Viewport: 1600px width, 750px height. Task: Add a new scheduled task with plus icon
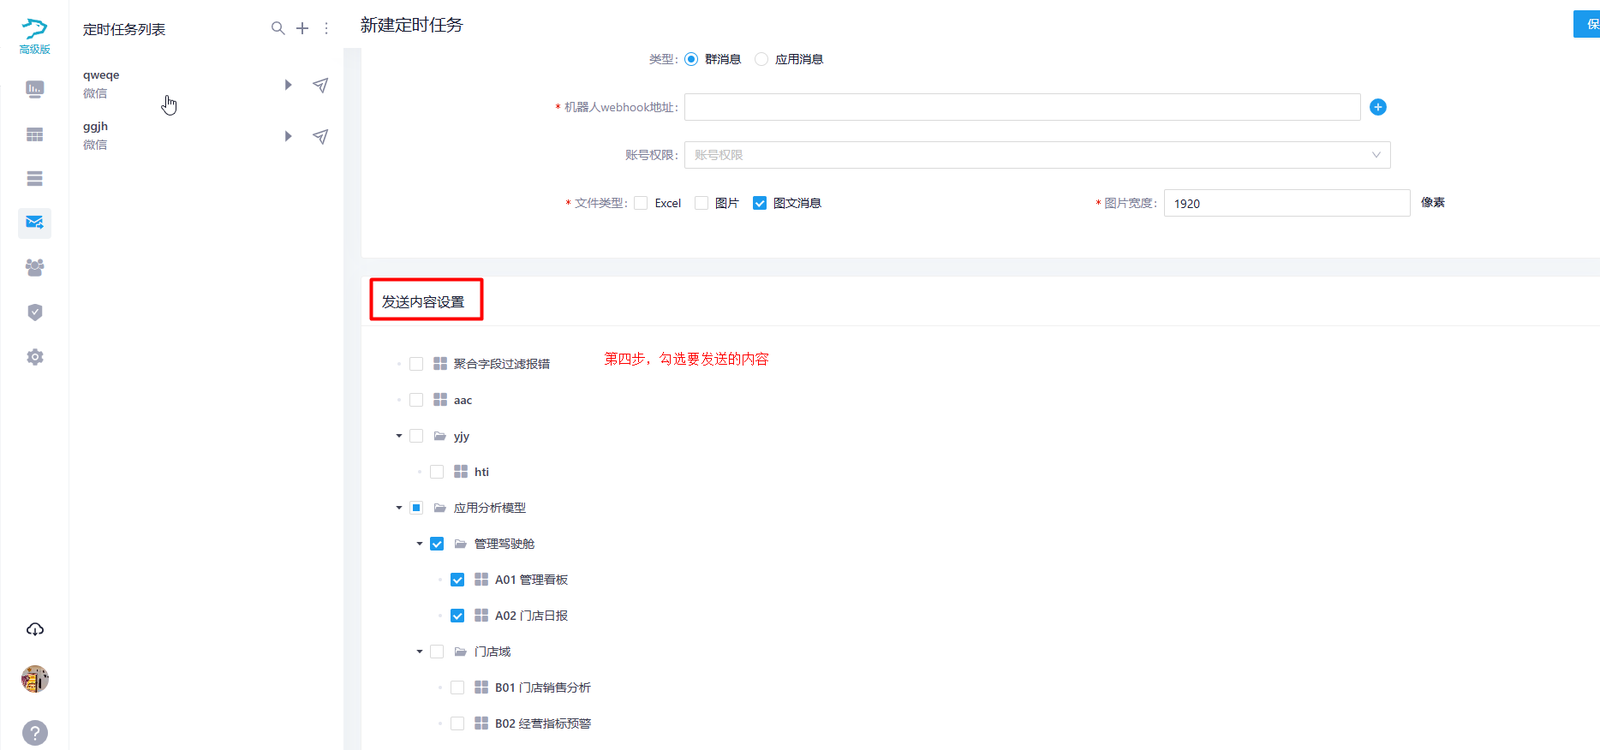302,28
